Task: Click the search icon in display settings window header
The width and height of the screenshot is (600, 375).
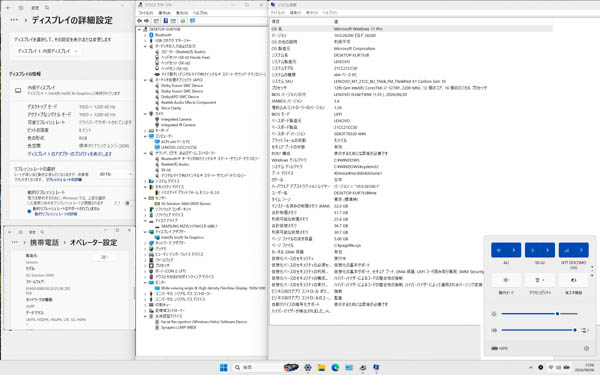Action: [x=47, y=8]
